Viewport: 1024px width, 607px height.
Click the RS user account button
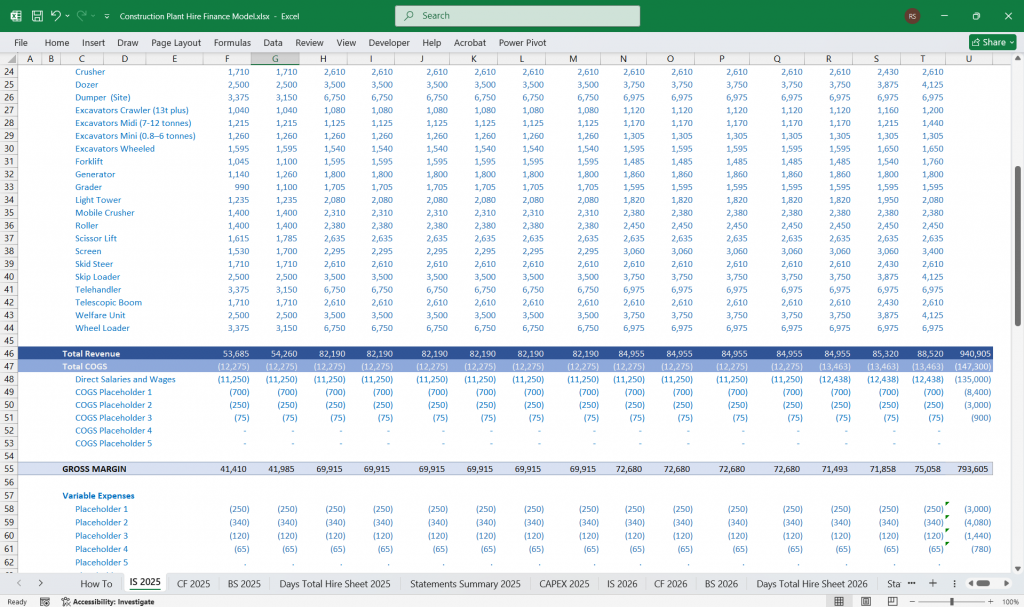coord(912,16)
